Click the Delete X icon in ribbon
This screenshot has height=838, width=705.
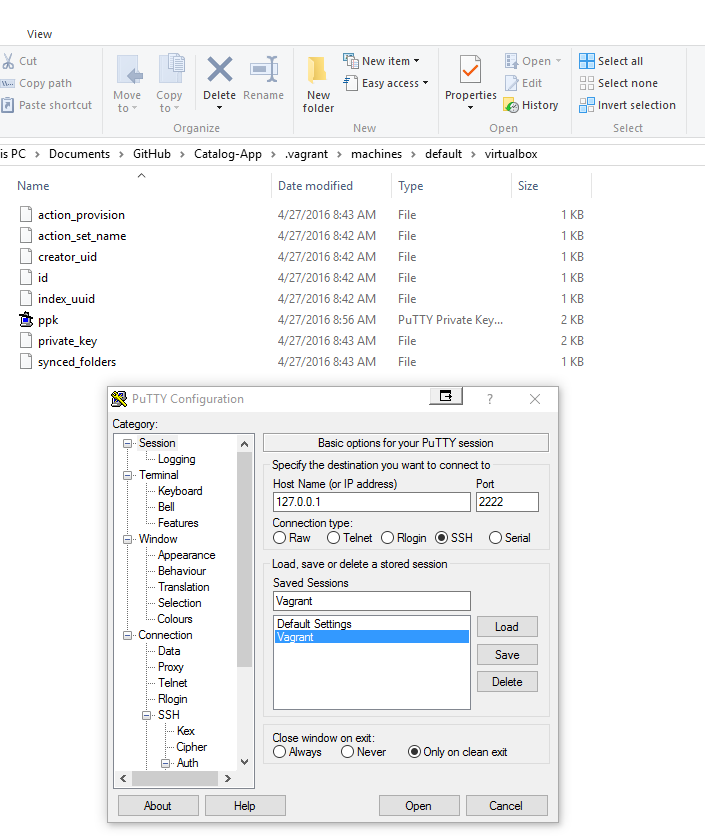220,69
